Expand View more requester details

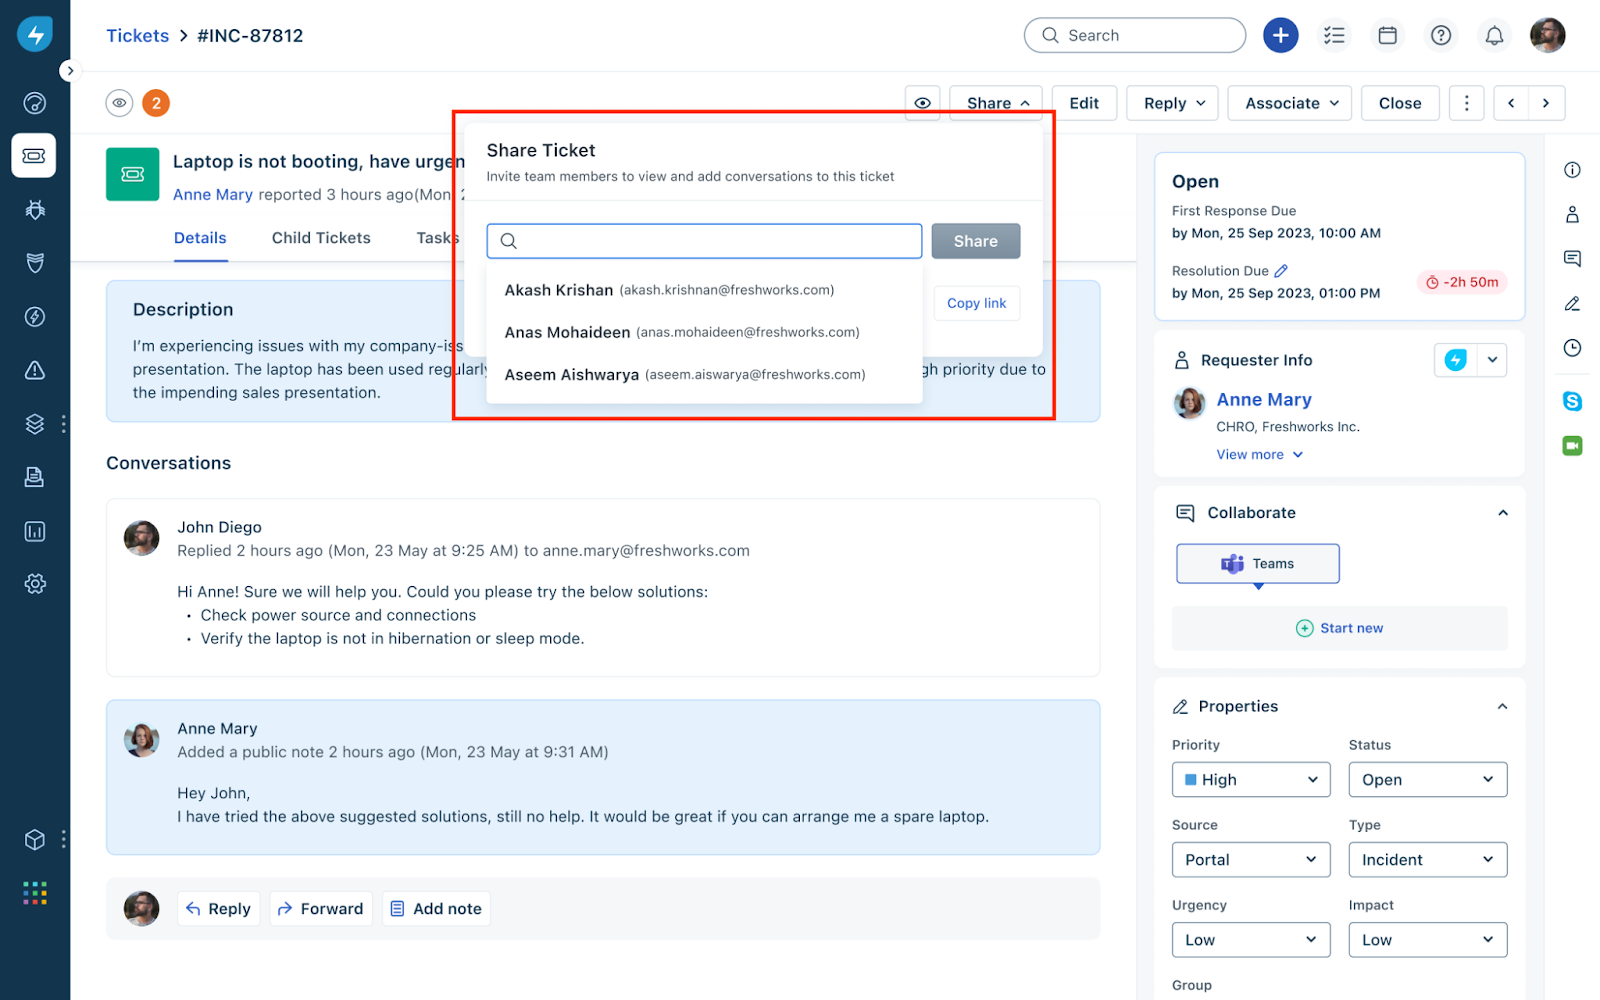[1260, 455]
